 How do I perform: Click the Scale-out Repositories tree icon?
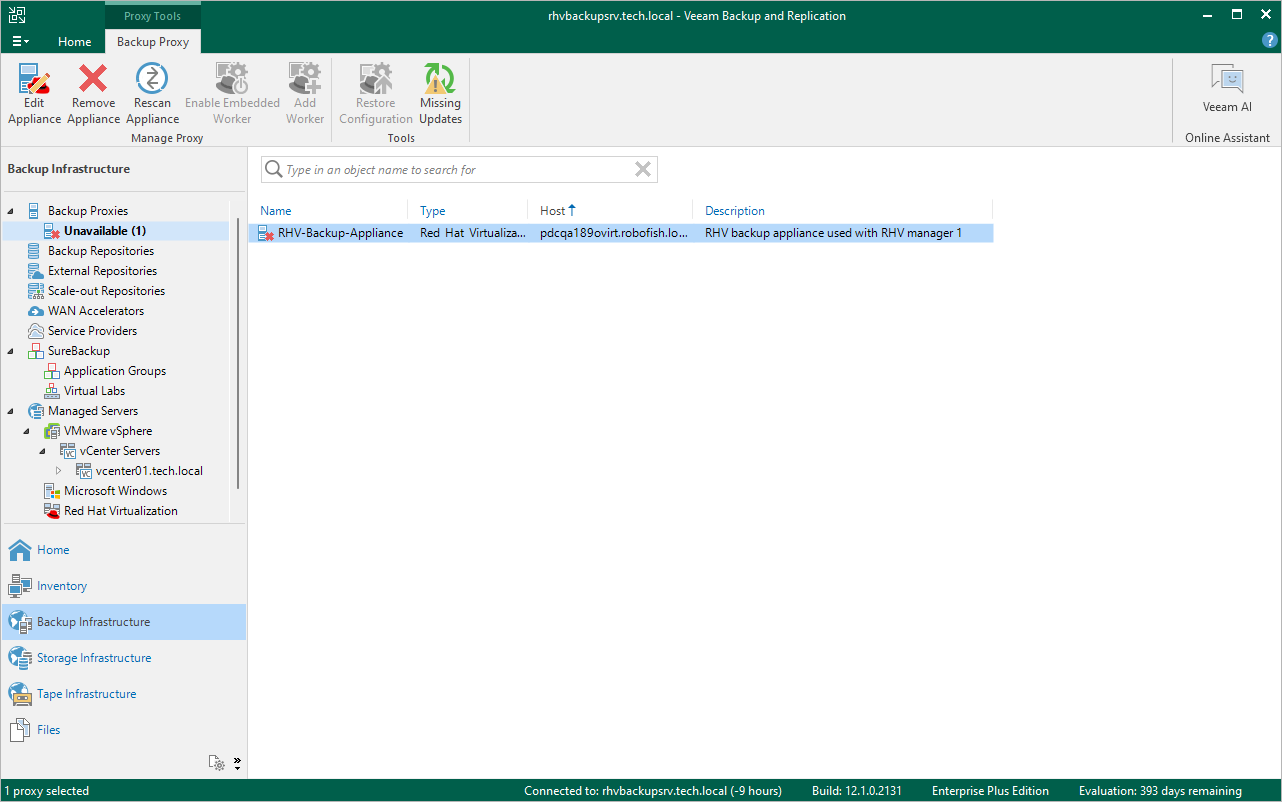pos(35,291)
